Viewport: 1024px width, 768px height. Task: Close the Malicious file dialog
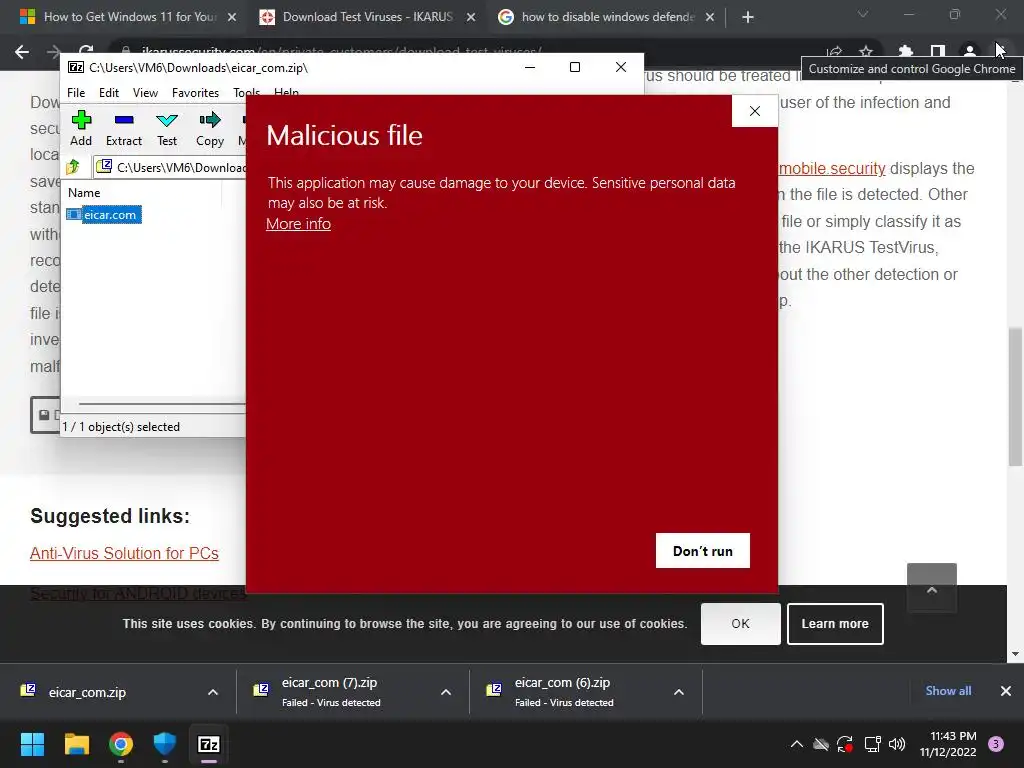click(754, 111)
